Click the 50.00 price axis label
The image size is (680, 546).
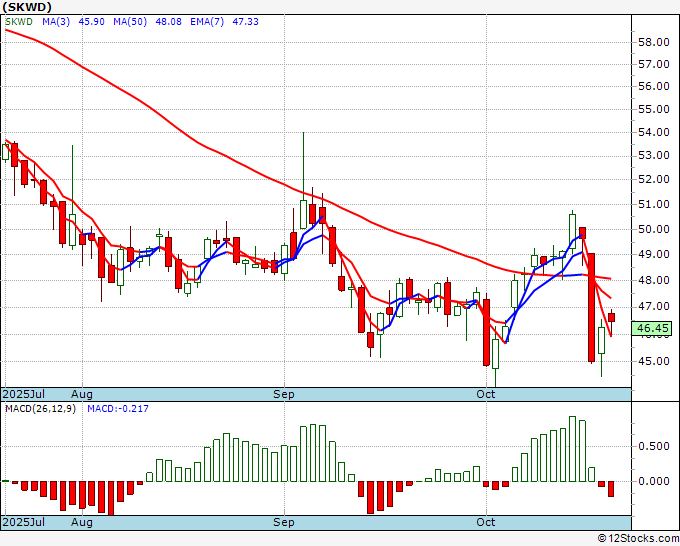coord(654,229)
